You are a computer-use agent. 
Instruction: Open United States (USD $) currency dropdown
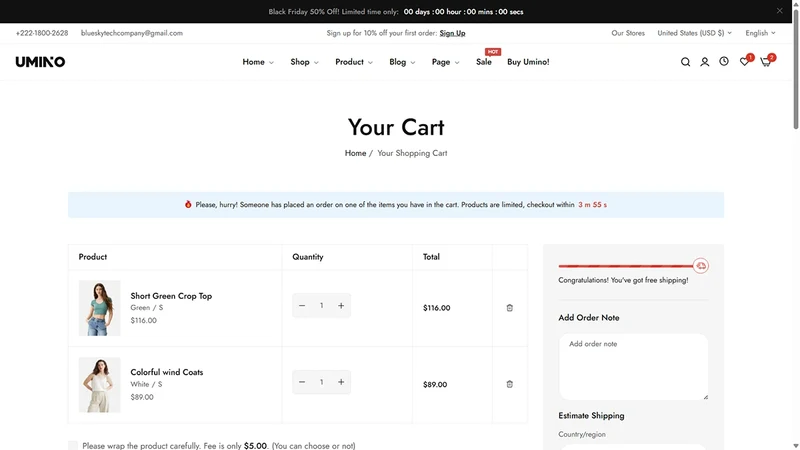(x=694, y=33)
